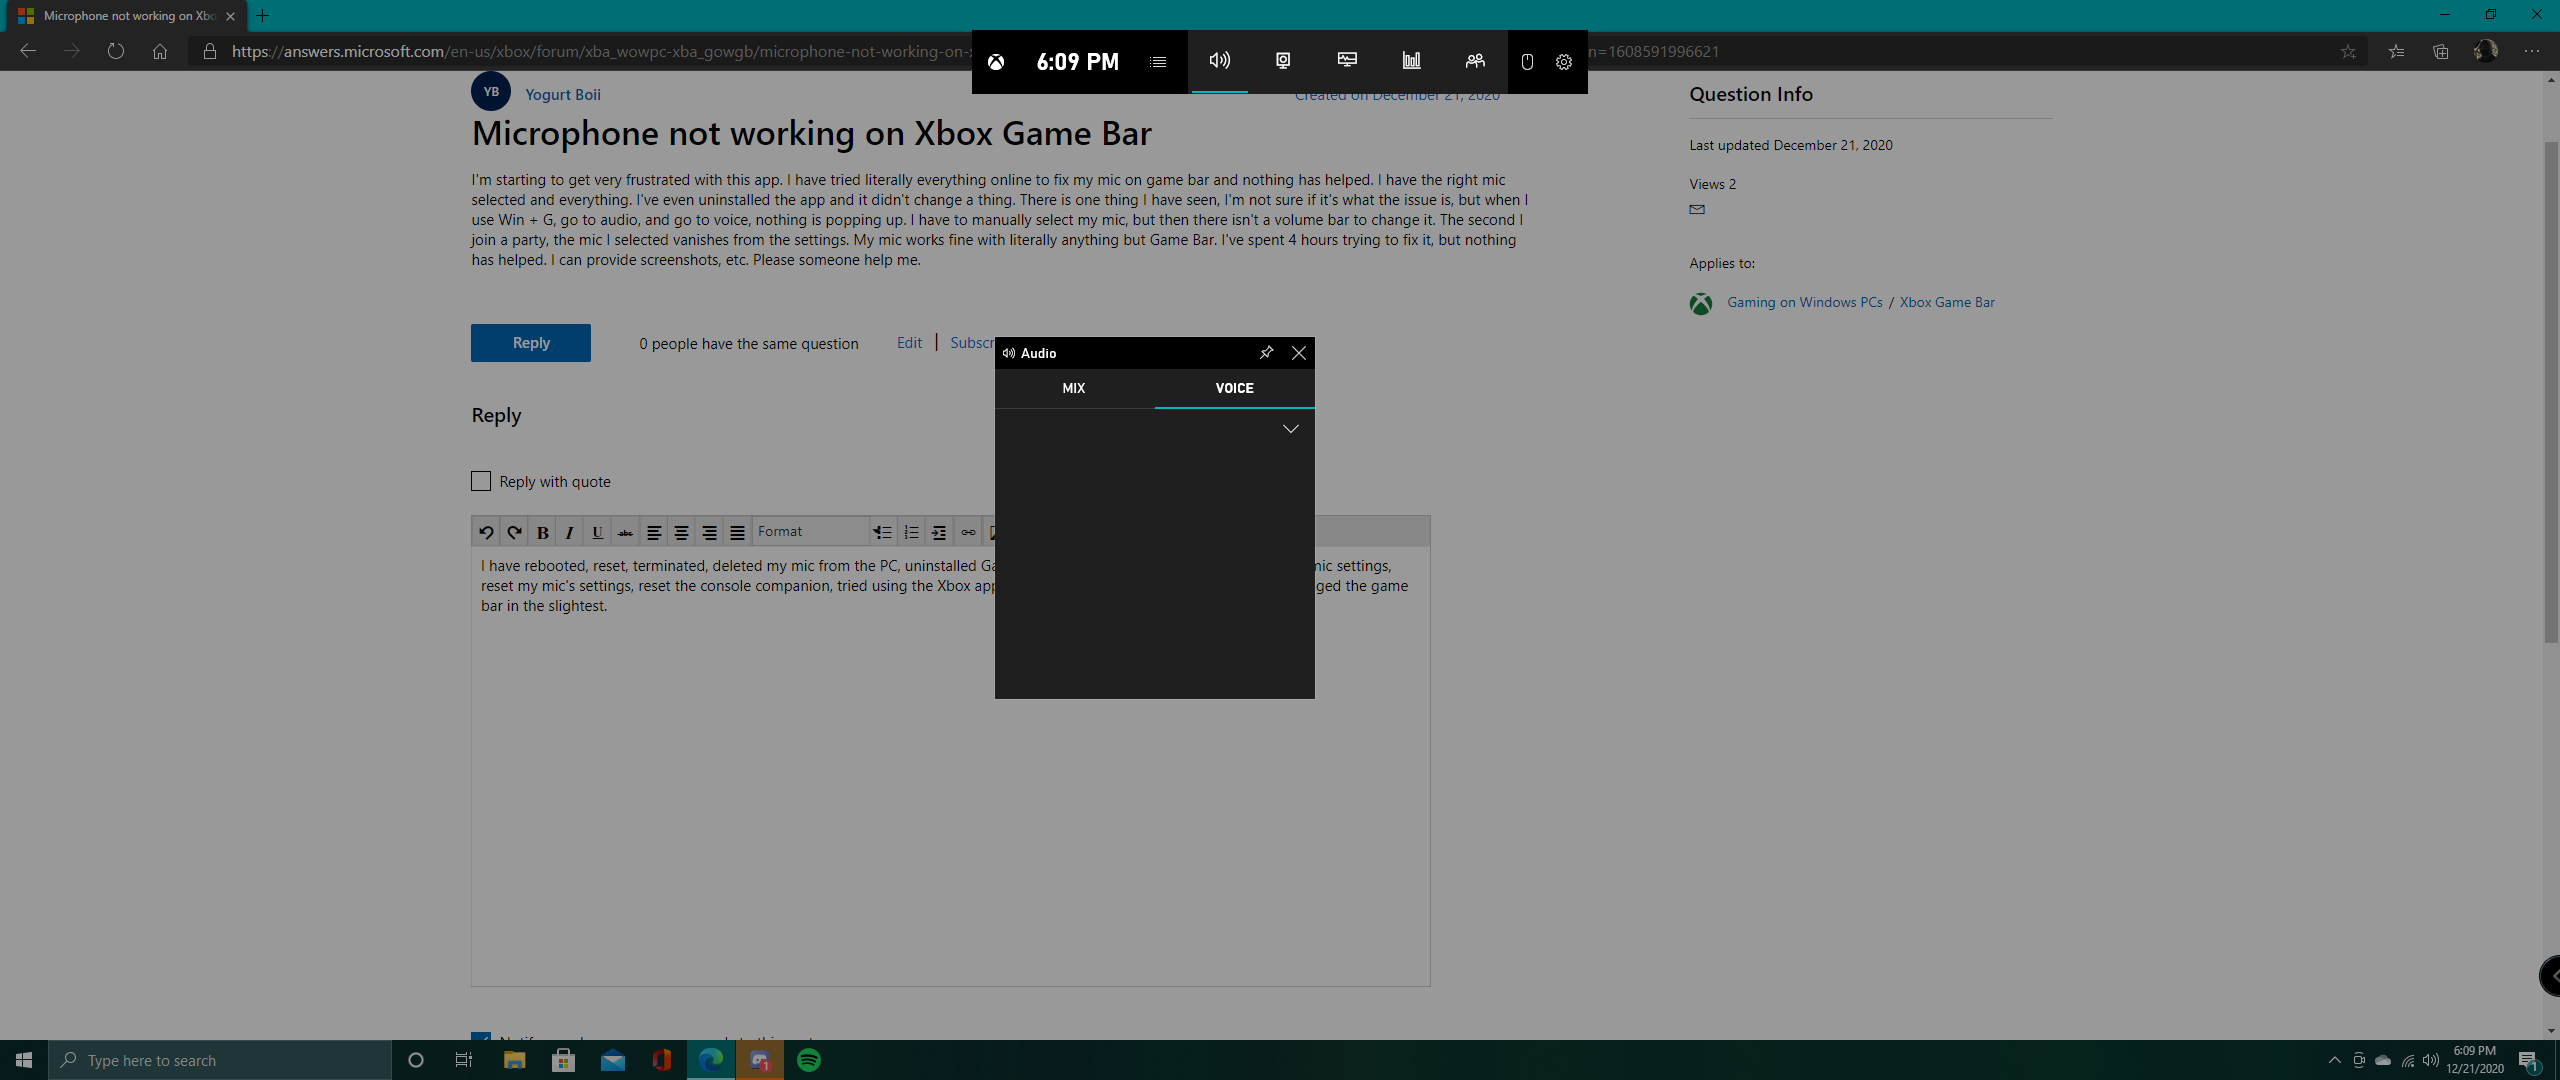The image size is (2560, 1080).
Task: Open browser Collections
Action: coord(2441,51)
